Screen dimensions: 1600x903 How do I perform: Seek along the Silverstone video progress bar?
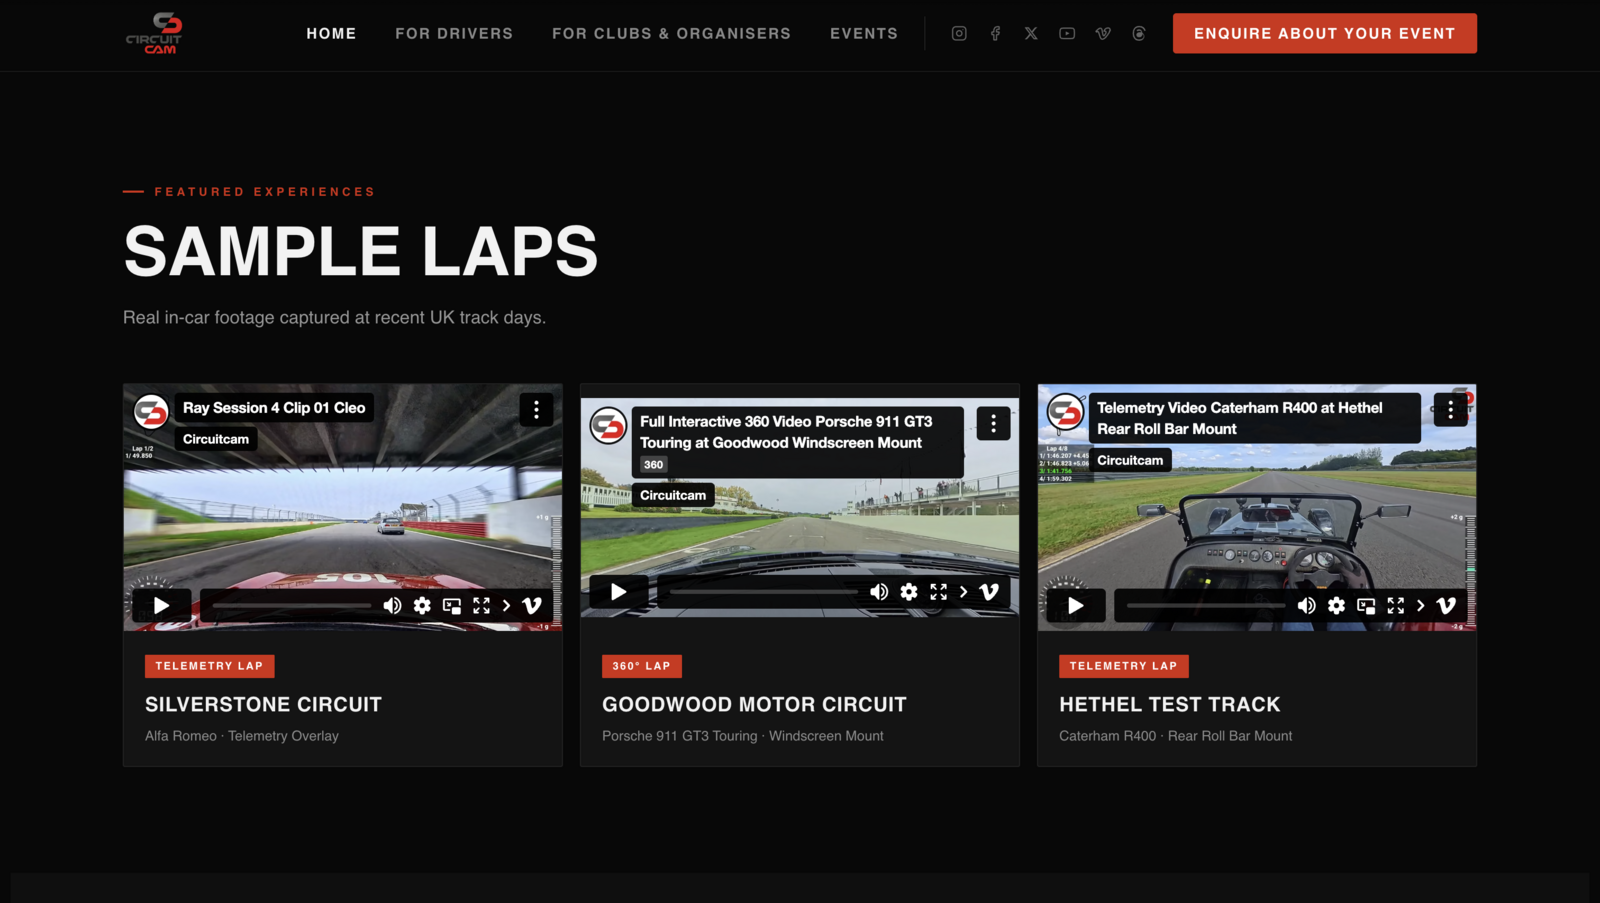coord(291,605)
